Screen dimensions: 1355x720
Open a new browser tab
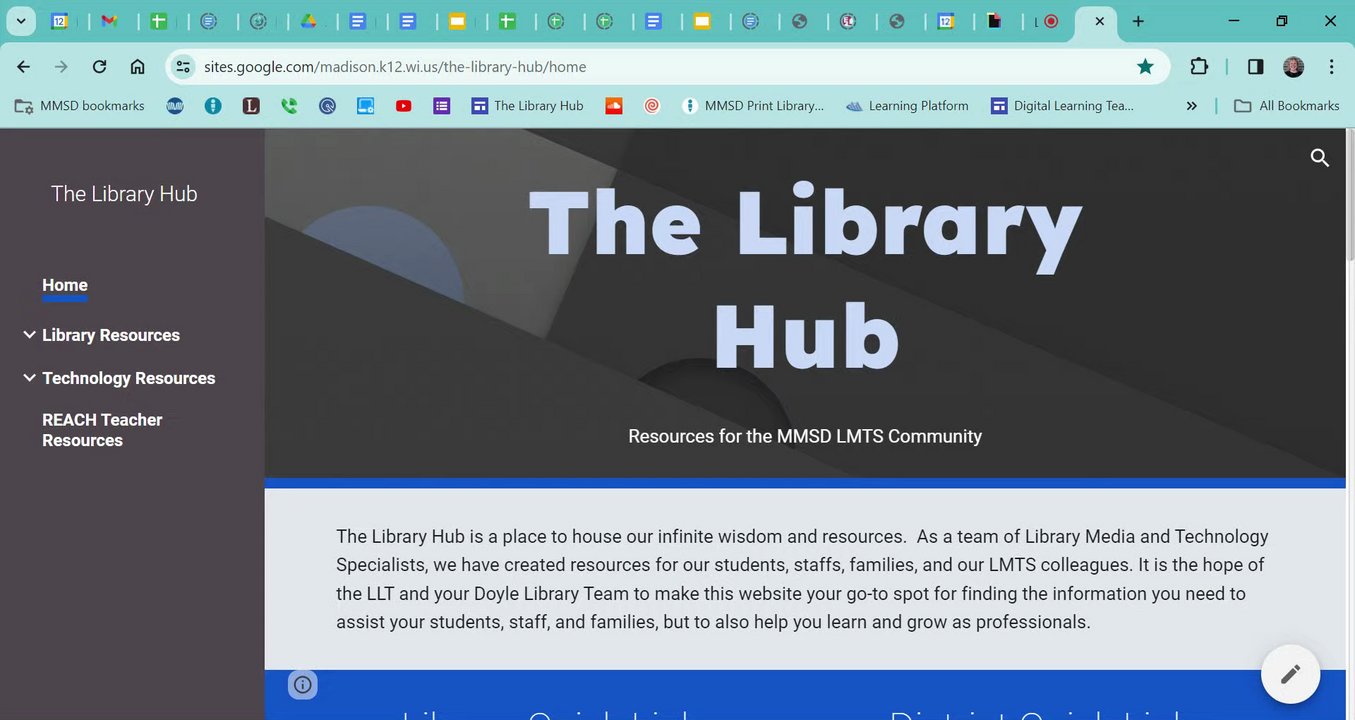coord(1138,21)
